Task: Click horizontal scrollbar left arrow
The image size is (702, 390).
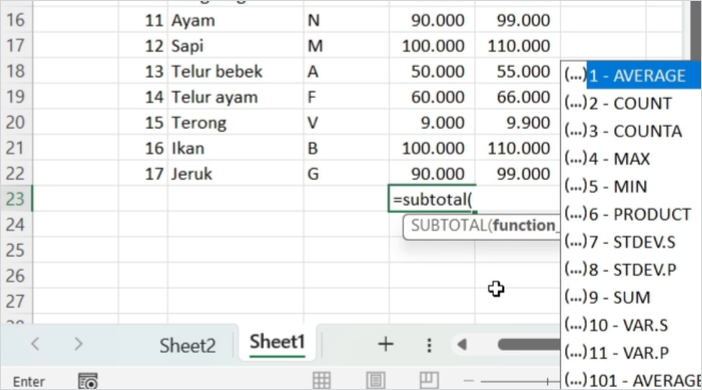Action: 462,344
